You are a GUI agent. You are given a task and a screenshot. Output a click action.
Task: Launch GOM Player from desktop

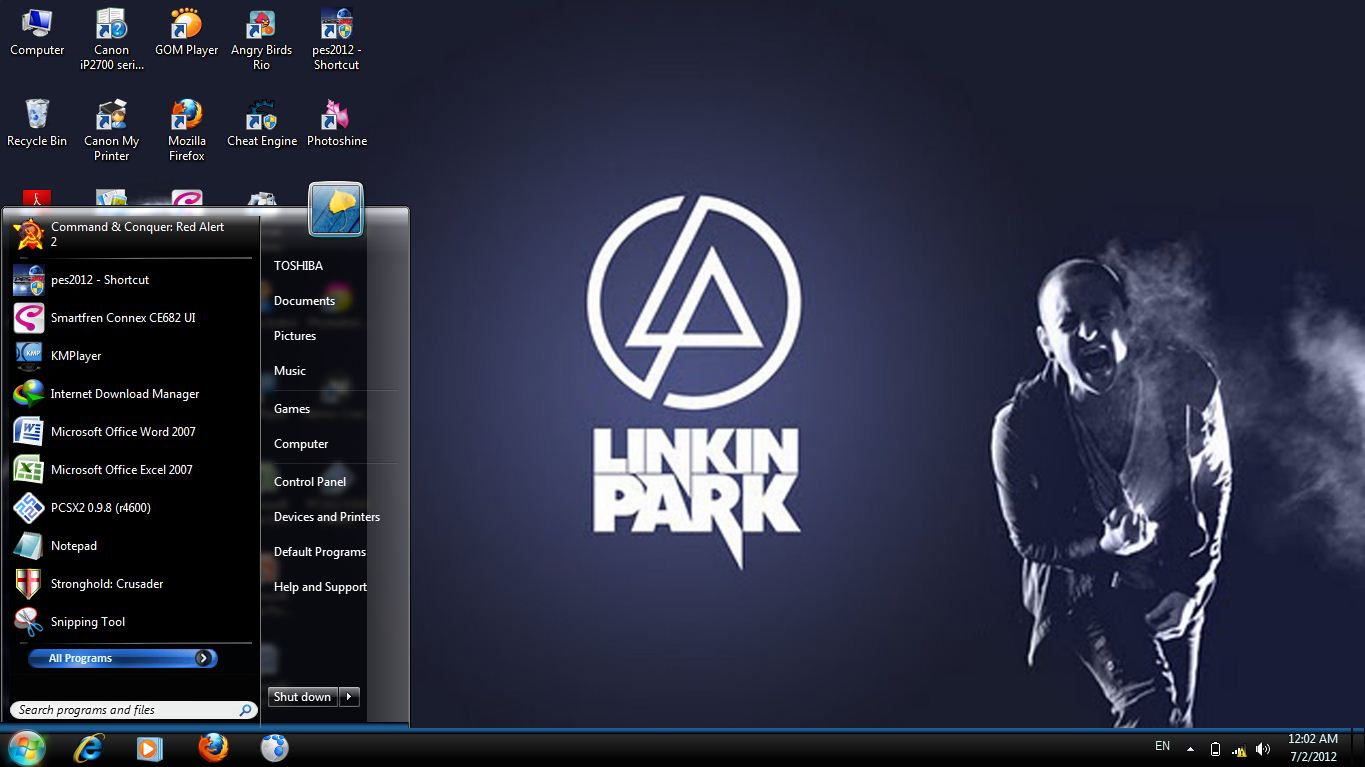(x=186, y=32)
